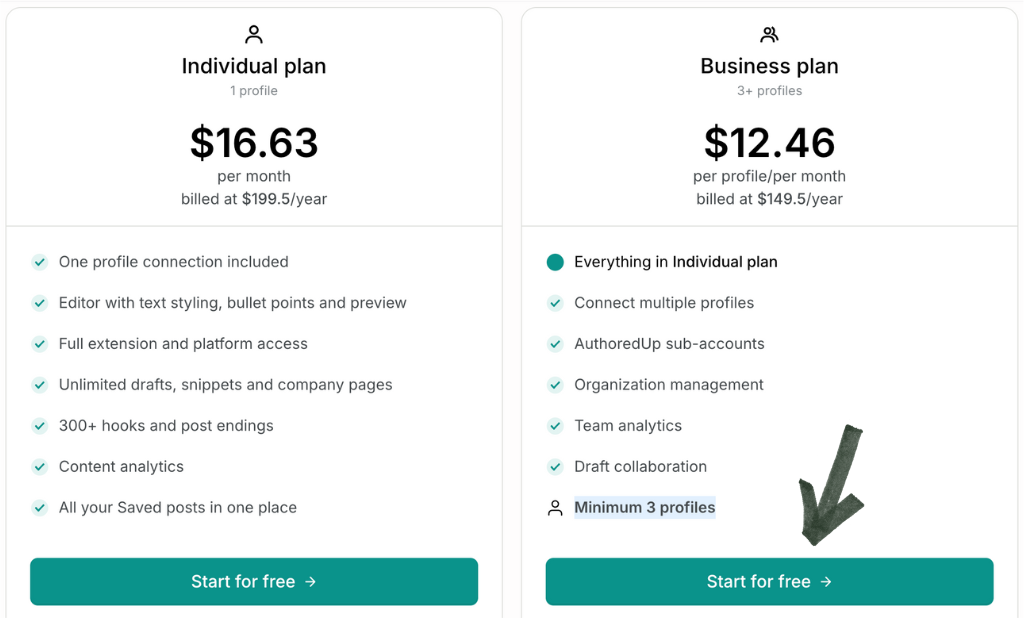
Task: Click checkmark beside Content analytics
Action: [x=40, y=467]
